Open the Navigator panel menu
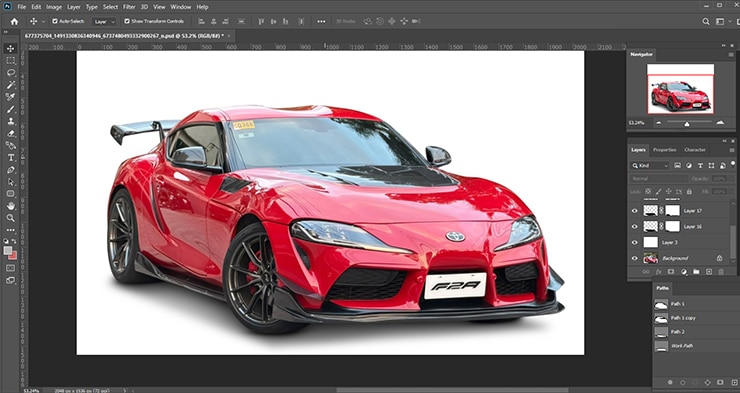 (731, 55)
